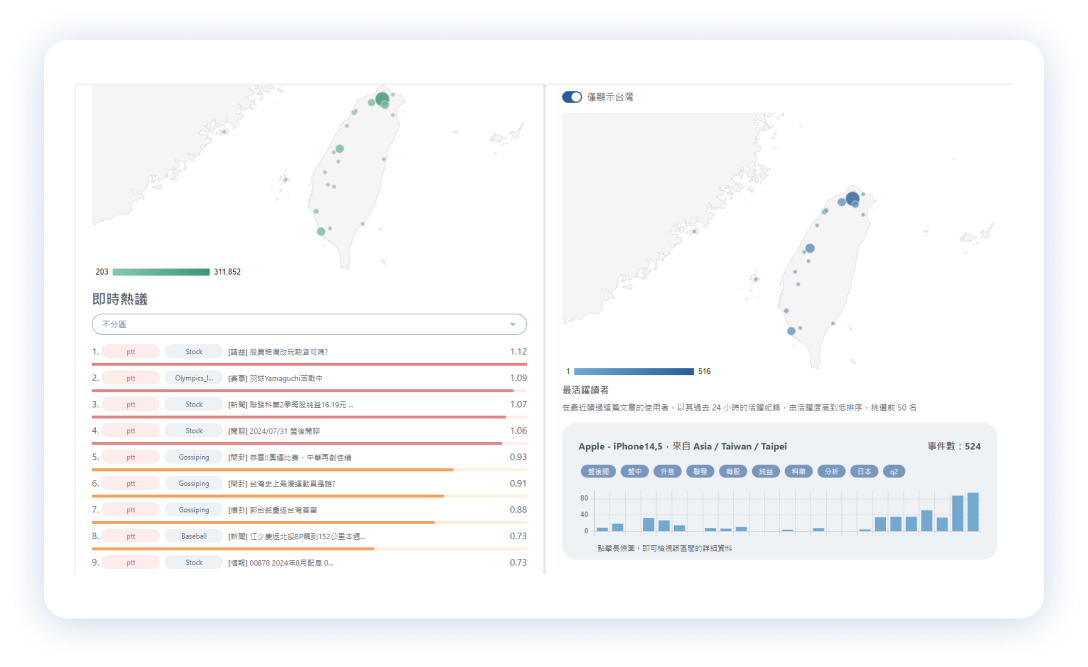This screenshot has width=1088, height=667.
Task: Select the 日本 keyword chip
Action: (x=864, y=472)
